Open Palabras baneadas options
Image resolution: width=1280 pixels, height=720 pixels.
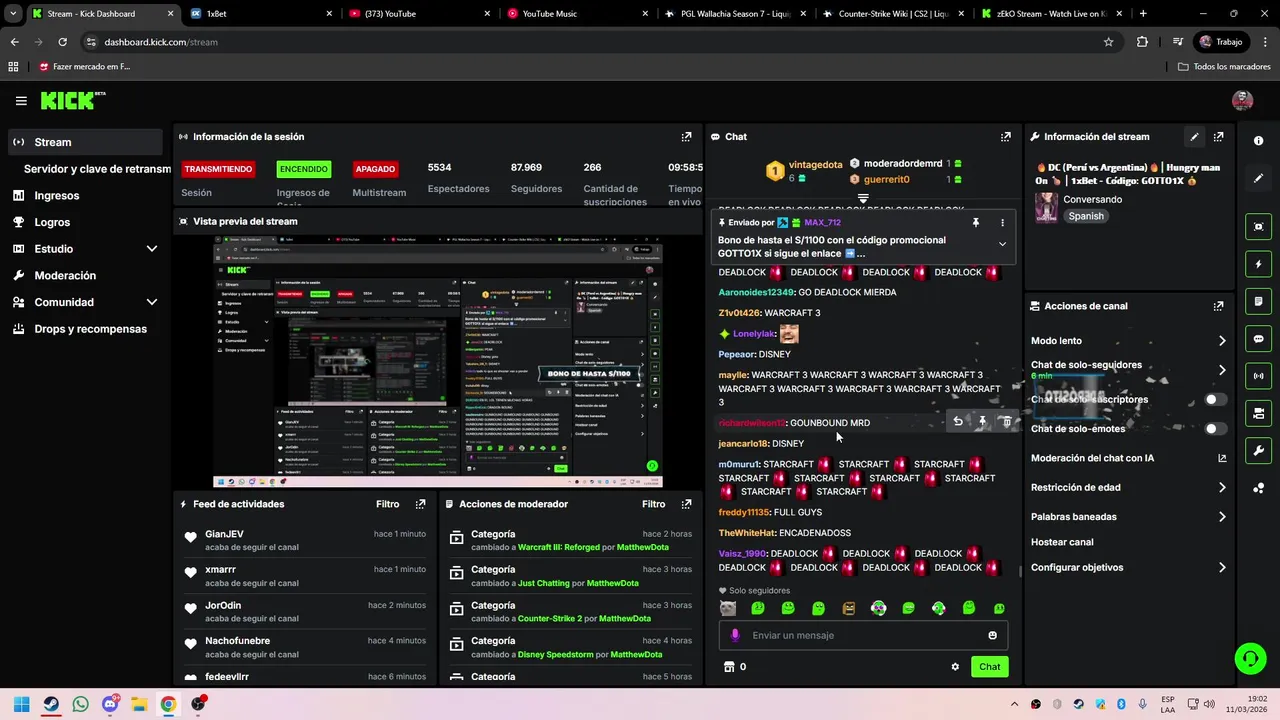[1222, 517]
